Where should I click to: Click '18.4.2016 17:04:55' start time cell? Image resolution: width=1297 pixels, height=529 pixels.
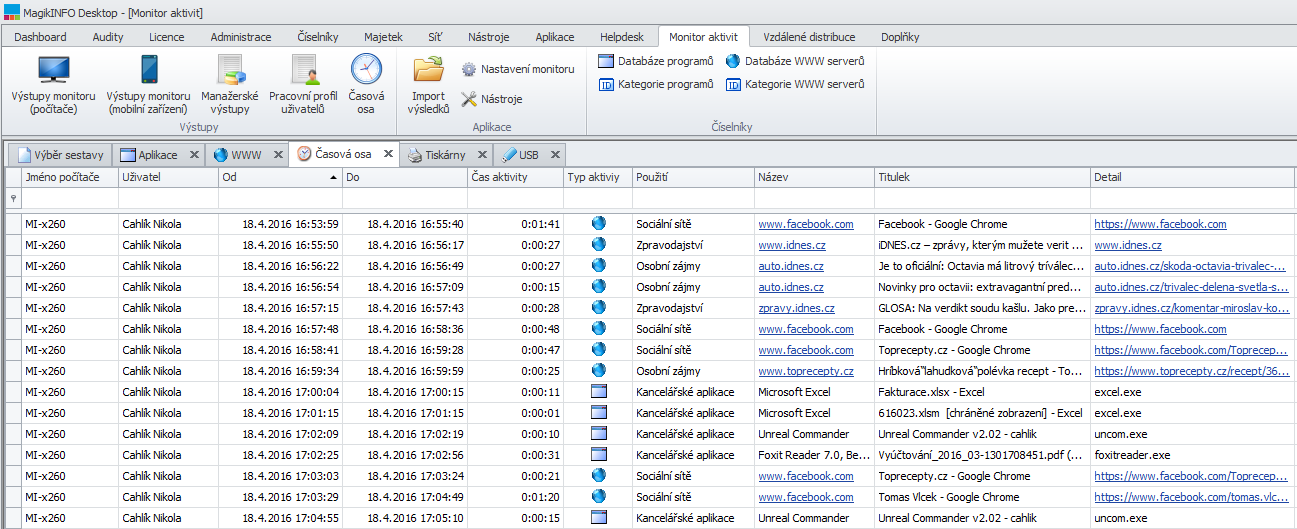tap(280, 518)
